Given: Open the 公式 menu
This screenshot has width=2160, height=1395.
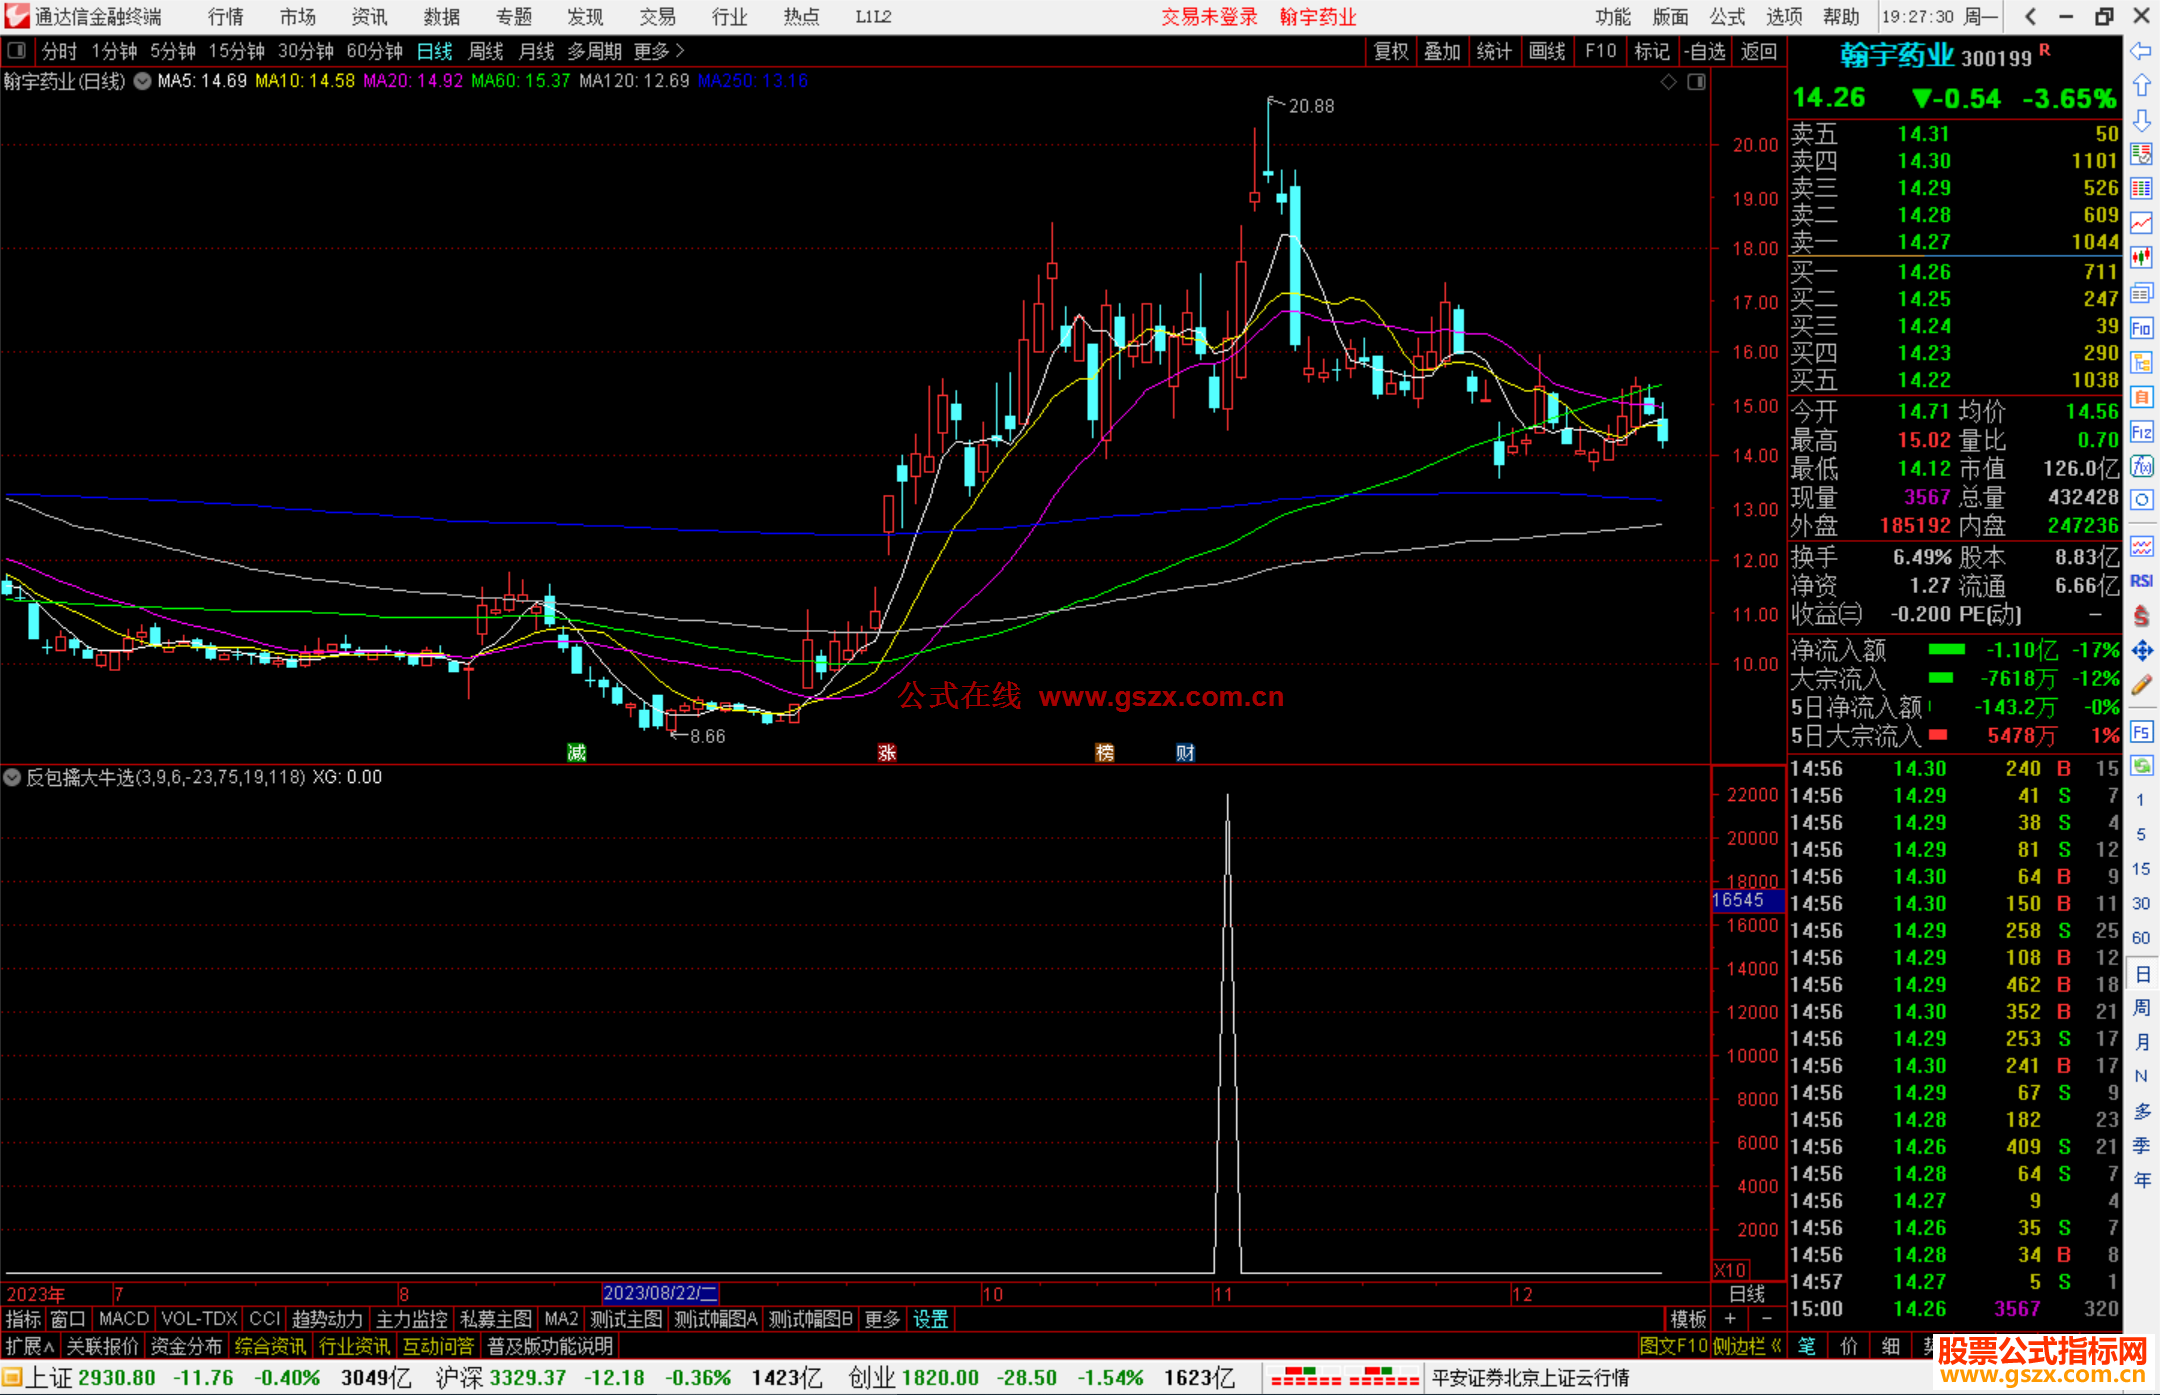Looking at the screenshot, I should point(1726,17).
